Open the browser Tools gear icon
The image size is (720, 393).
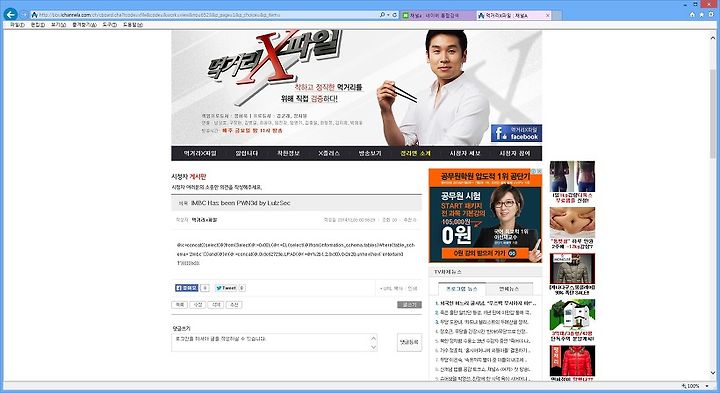coord(711,15)
